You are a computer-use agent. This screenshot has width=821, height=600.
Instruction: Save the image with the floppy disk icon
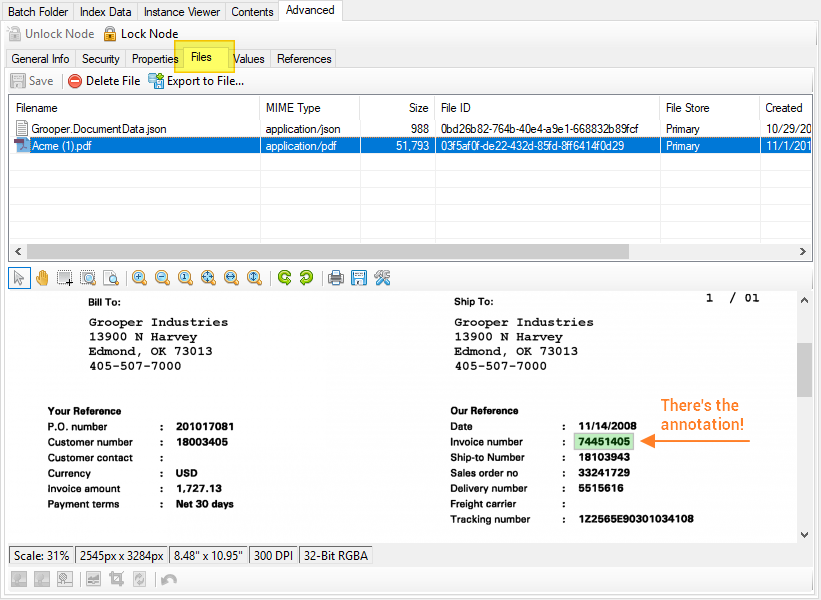(x=359, y=278)
